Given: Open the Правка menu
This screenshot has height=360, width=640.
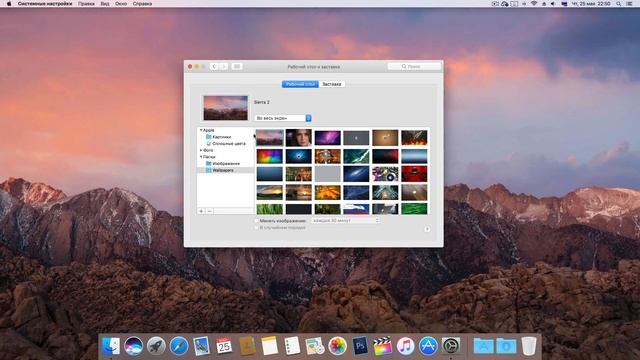Looking at the screenshot, I should 86,4.
